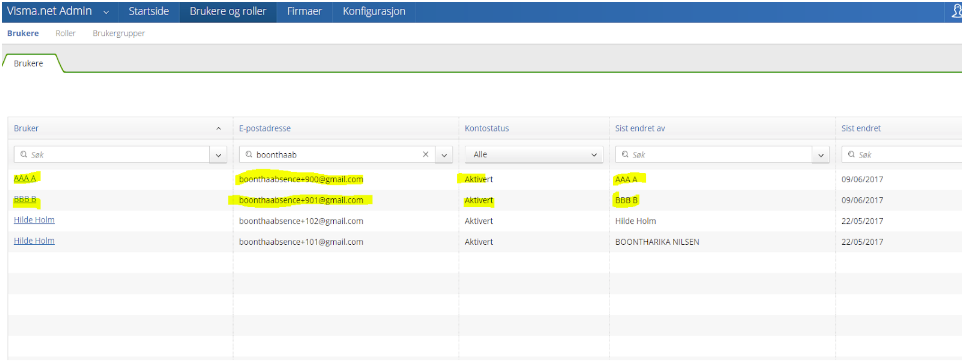Viewport: 966px width, 364px height.
Task: Expand the Bruker filter options dropdown
Action: 218,155
